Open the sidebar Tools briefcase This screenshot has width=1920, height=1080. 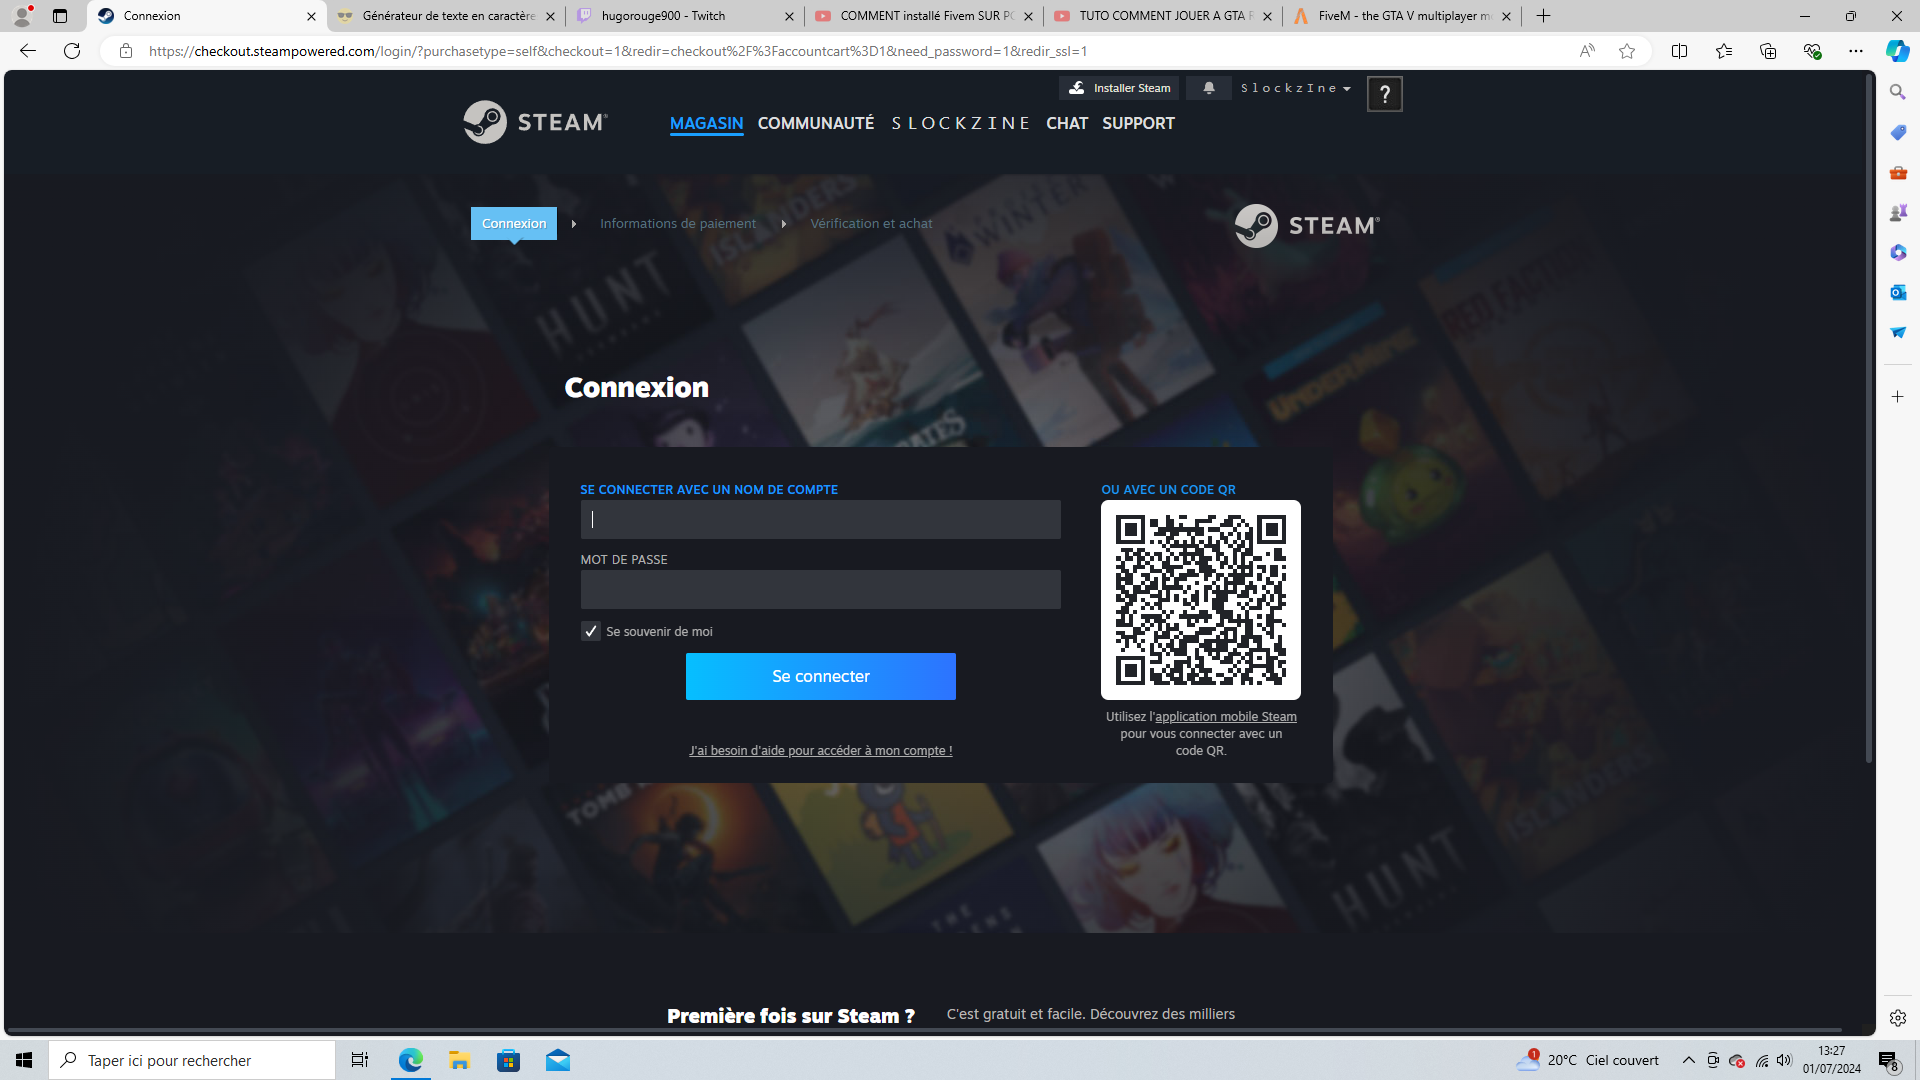pos(1898,172)
